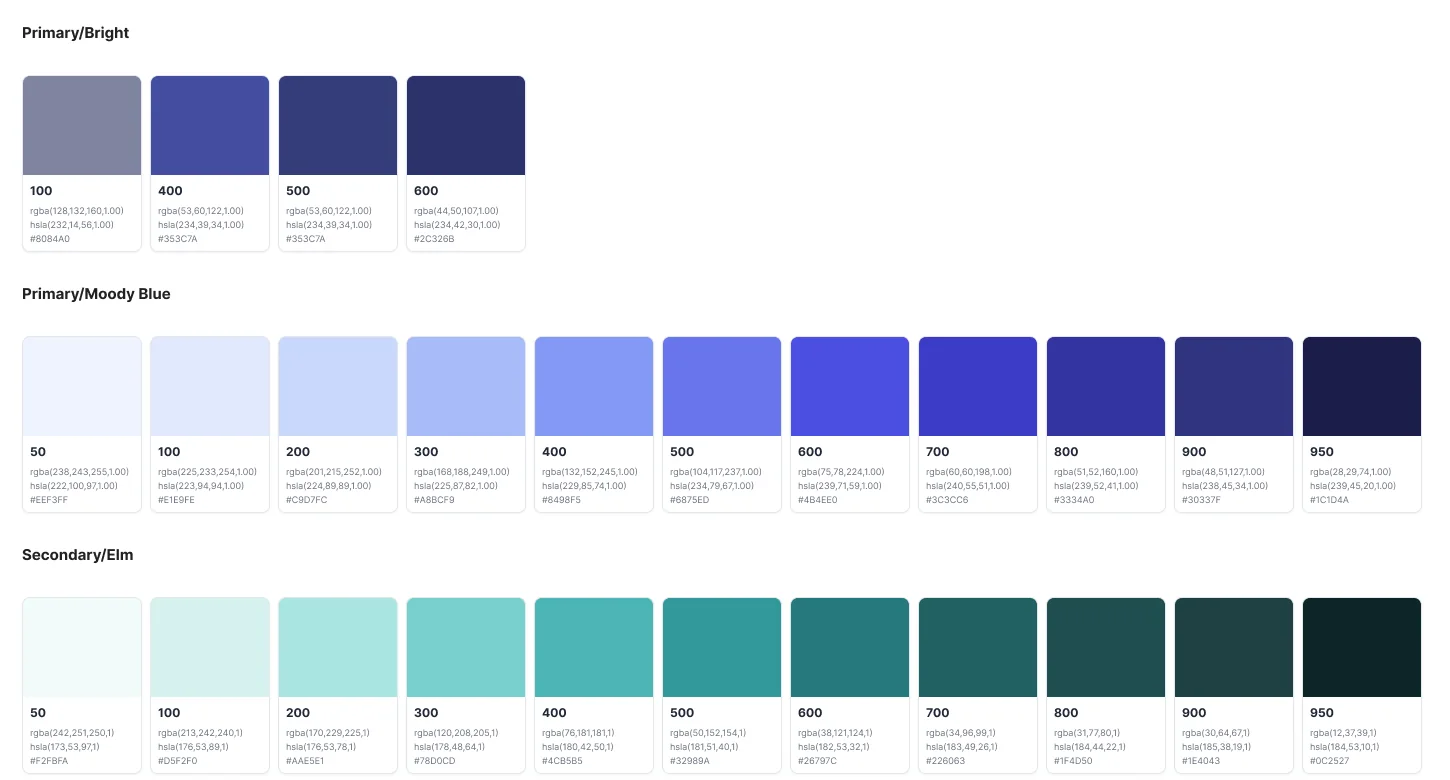
Task: Select the Secondary/Elm 800 color swatch
Action: click(x=1106, y=647)
